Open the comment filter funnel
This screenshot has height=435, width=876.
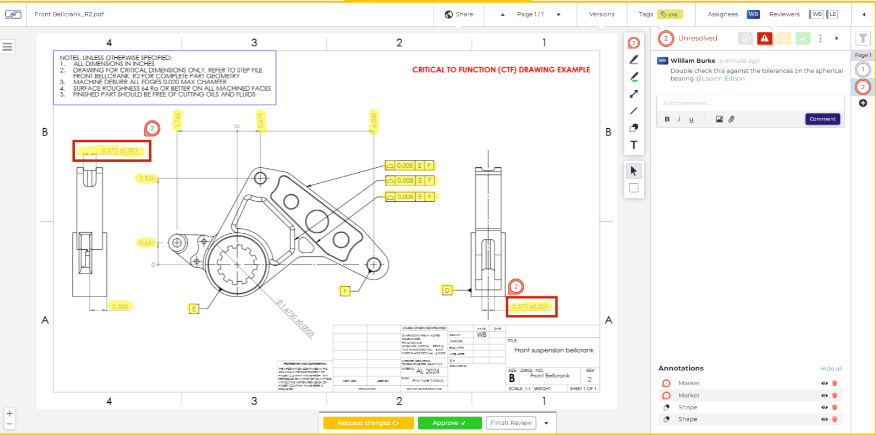[863, 39]
